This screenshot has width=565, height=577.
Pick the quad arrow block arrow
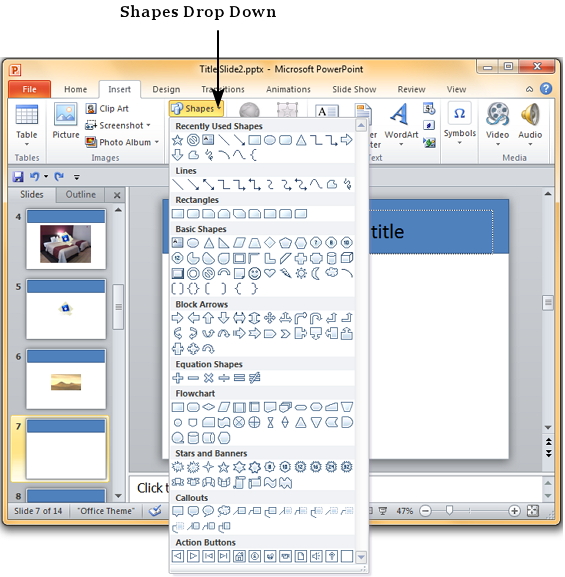270,318
